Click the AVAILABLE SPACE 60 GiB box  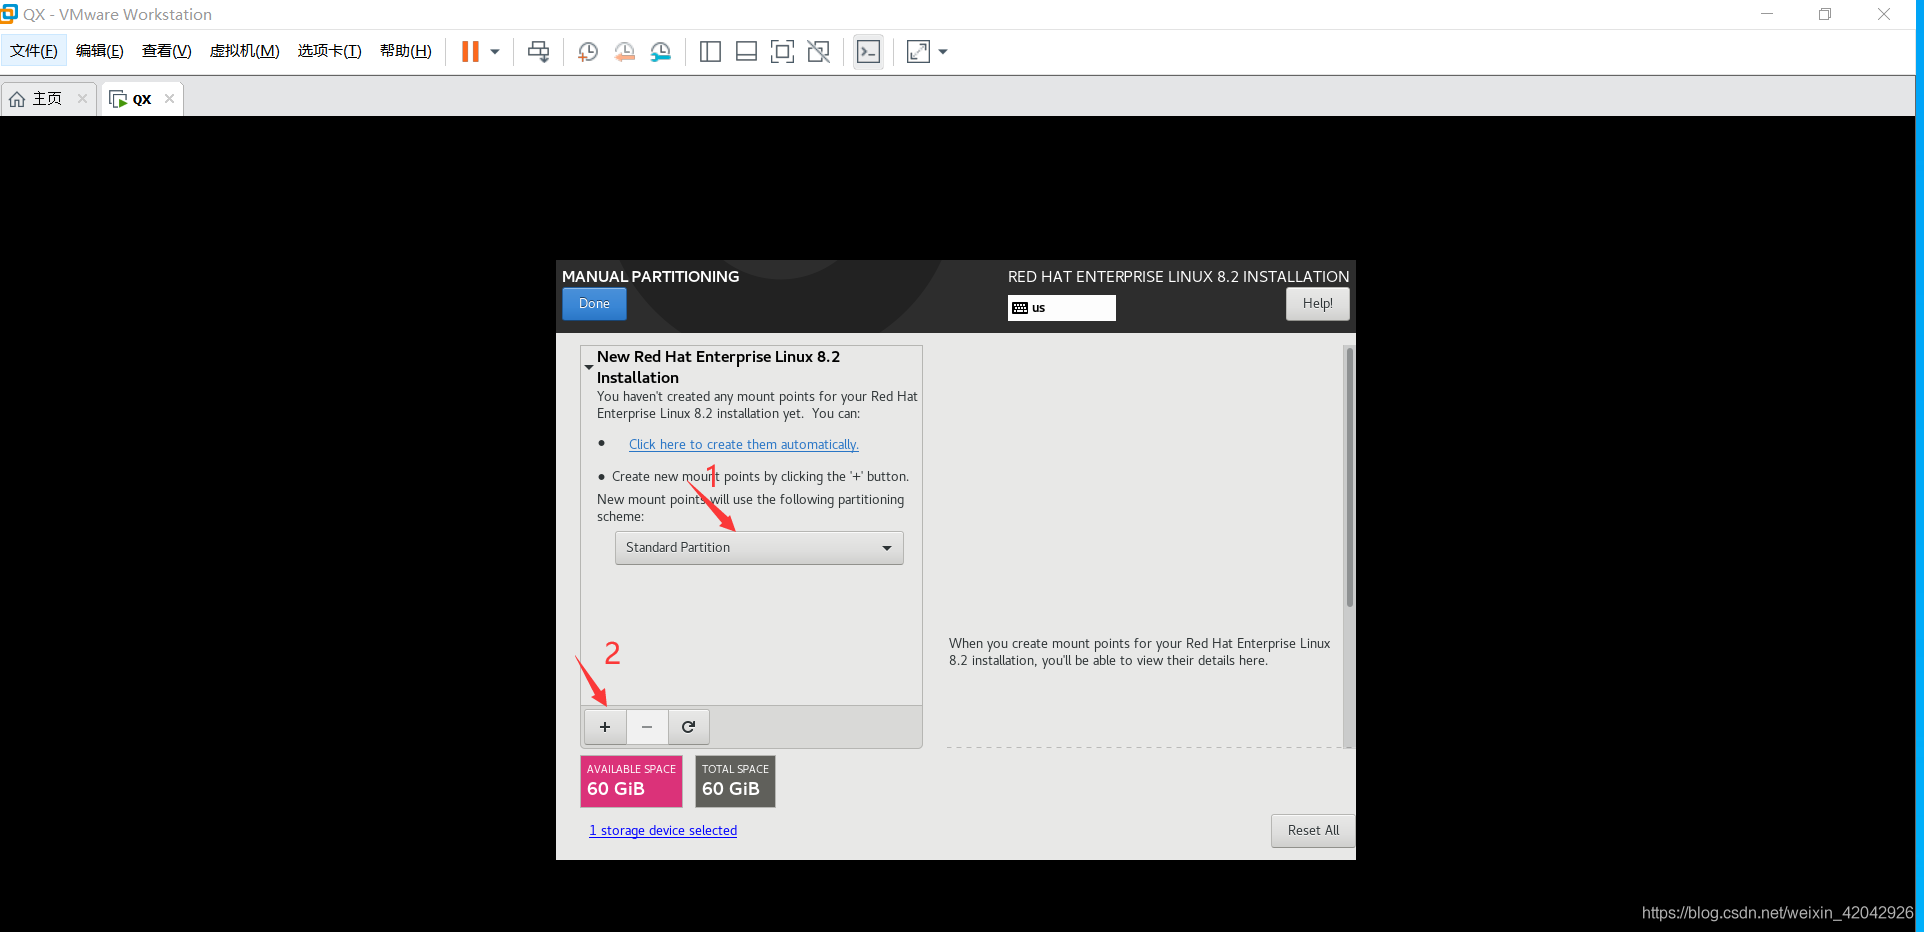pos(631,781)
